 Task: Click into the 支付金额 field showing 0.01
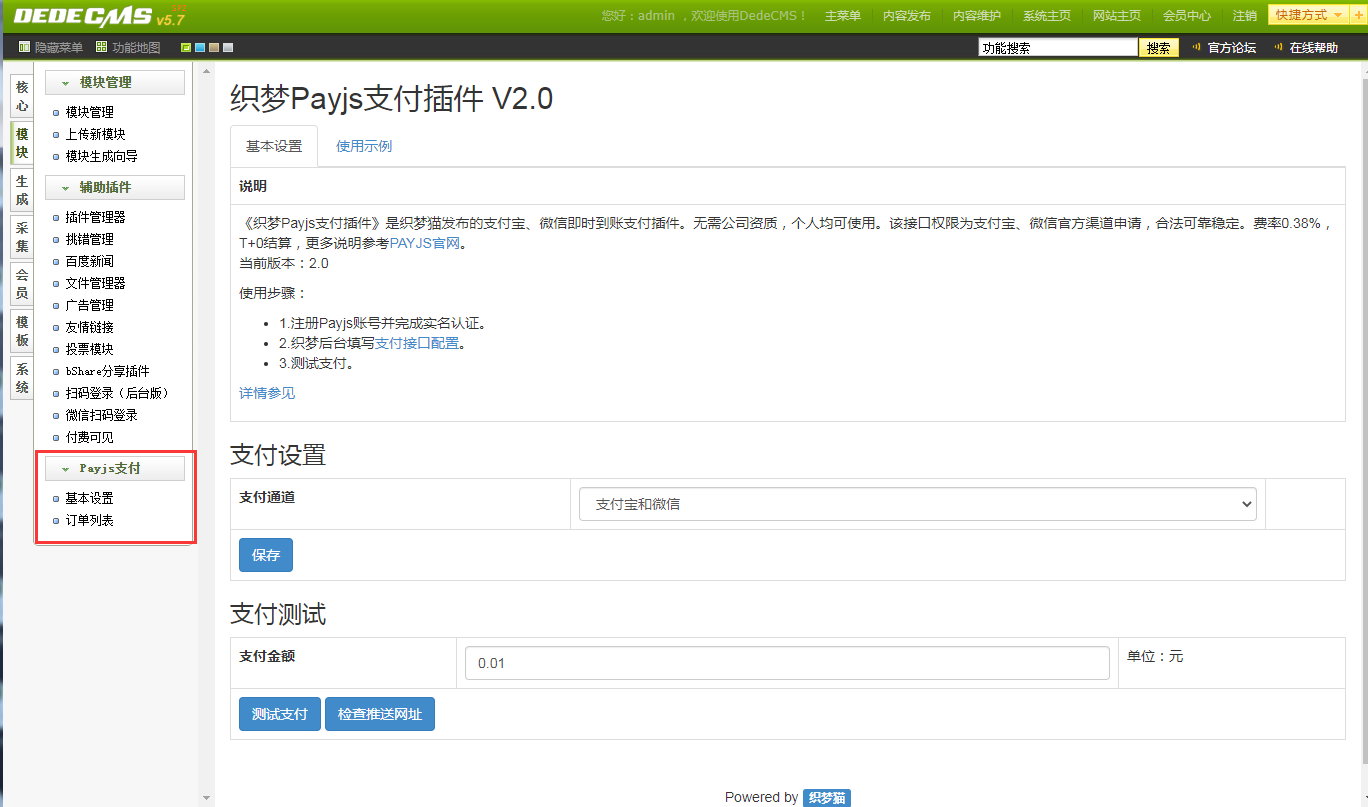tap(787, 663)
